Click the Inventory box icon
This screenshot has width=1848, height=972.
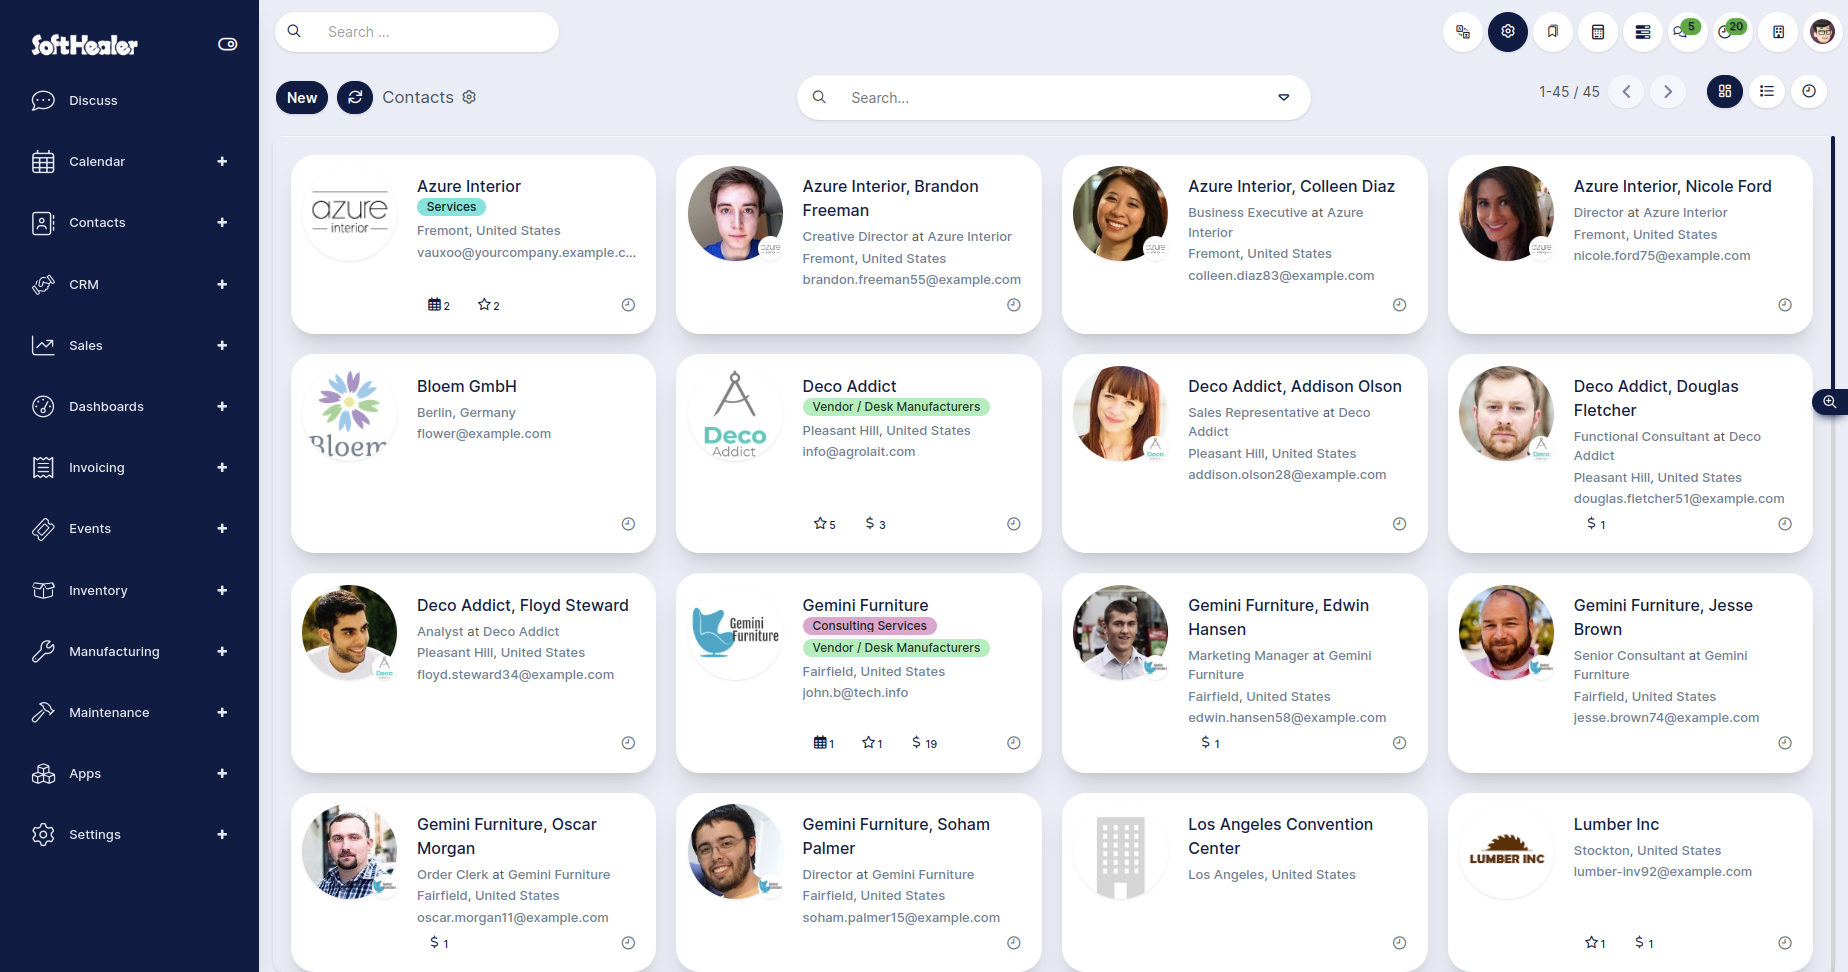[43, 590]
